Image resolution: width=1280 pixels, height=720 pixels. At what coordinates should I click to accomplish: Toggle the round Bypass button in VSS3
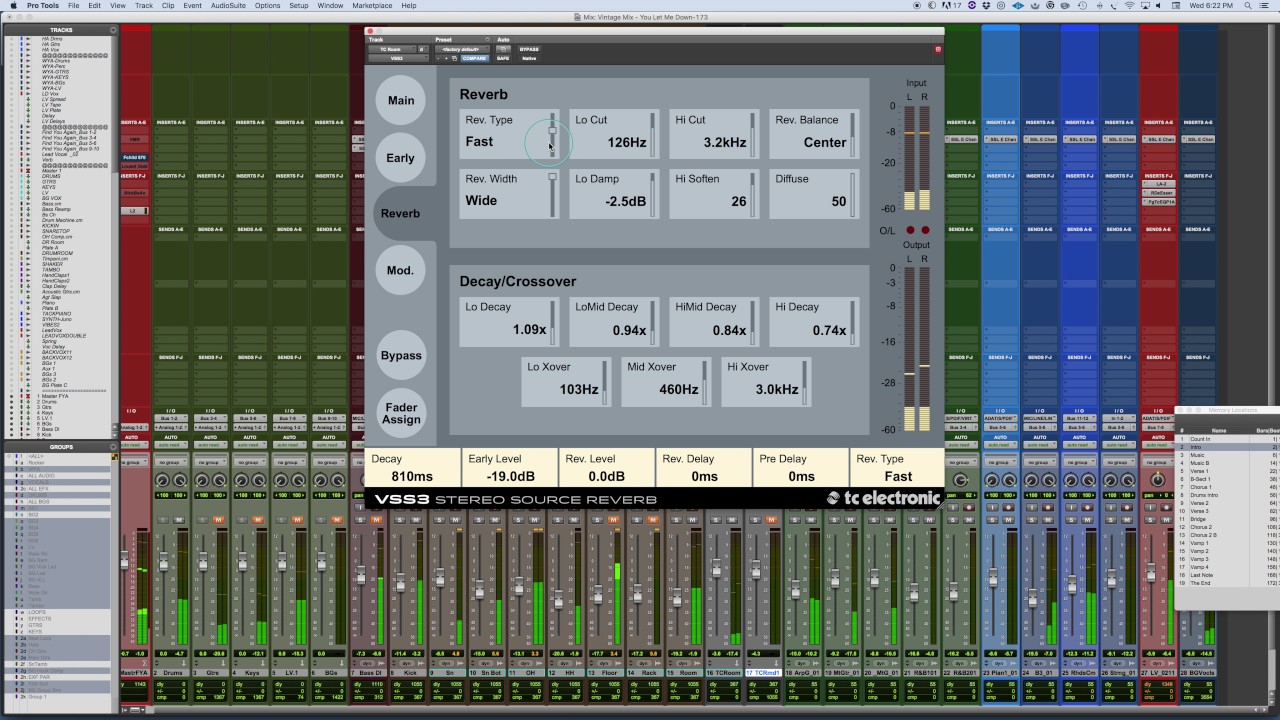tap(401, 355)
